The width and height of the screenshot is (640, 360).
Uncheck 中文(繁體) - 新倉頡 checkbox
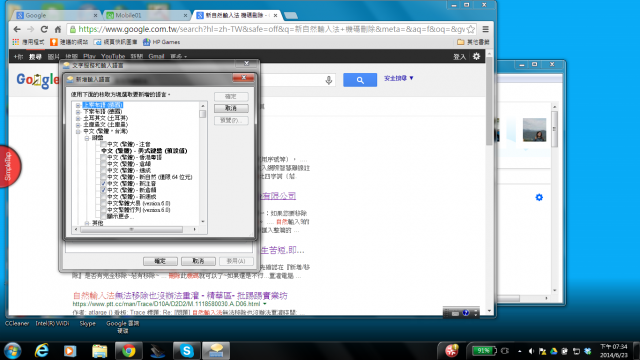click(104, 190)
